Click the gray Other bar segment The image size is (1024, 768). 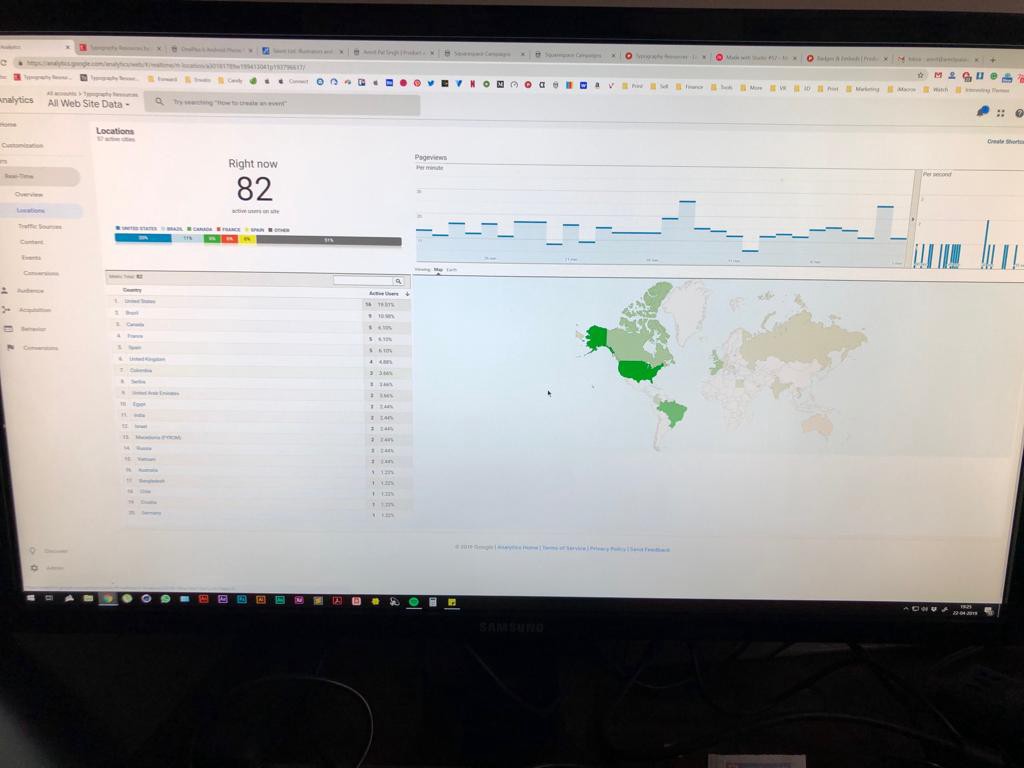328,240
